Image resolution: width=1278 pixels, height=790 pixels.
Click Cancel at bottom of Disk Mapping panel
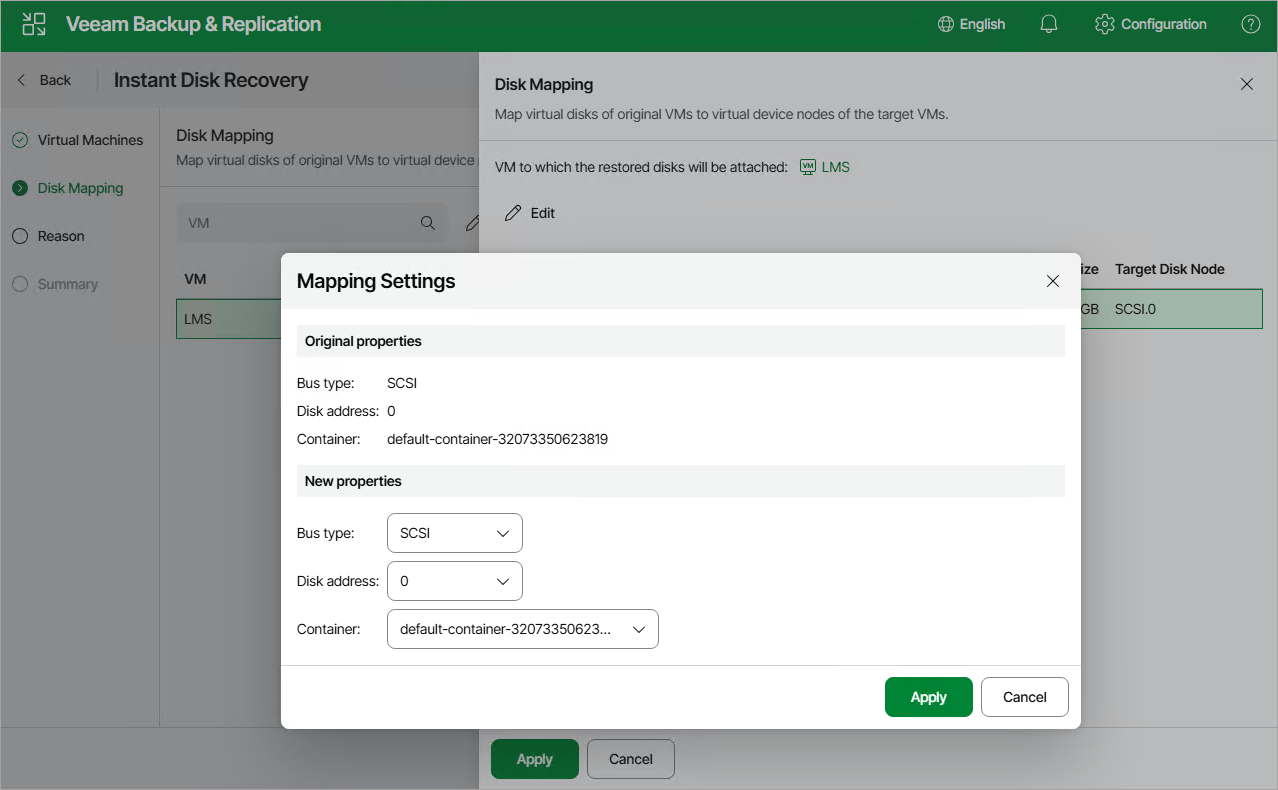pyautogui.click(x=631, y=759)
